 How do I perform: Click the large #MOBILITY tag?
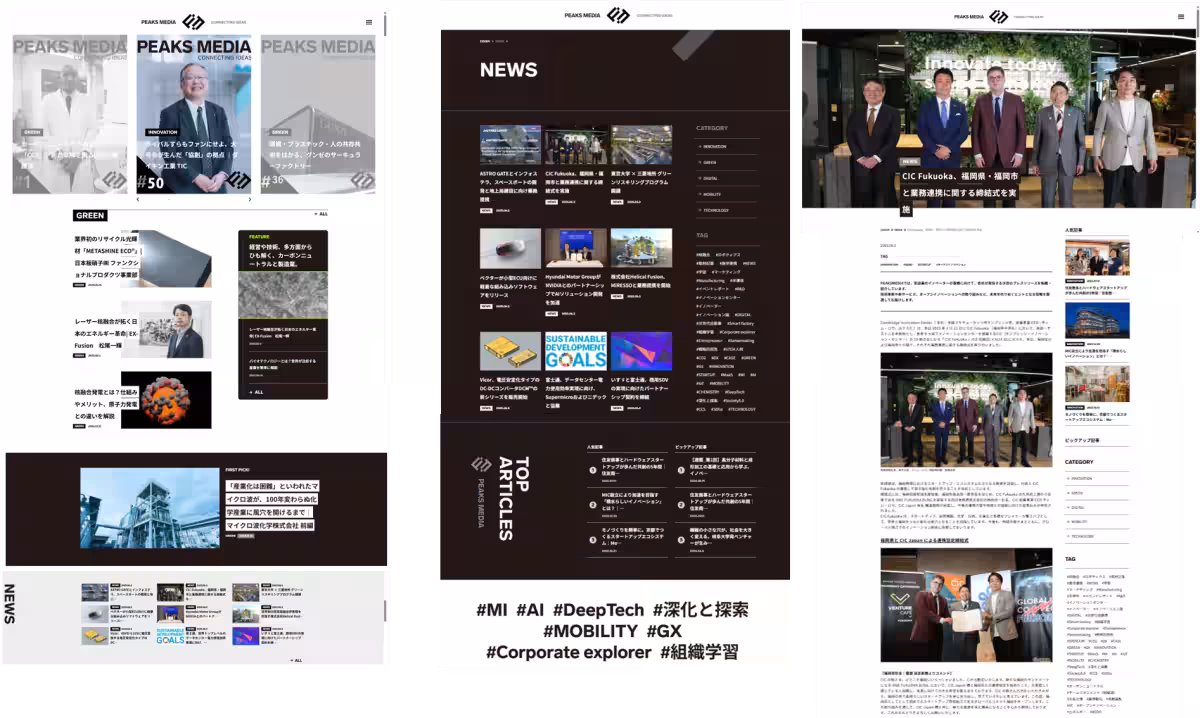(590, 631)
